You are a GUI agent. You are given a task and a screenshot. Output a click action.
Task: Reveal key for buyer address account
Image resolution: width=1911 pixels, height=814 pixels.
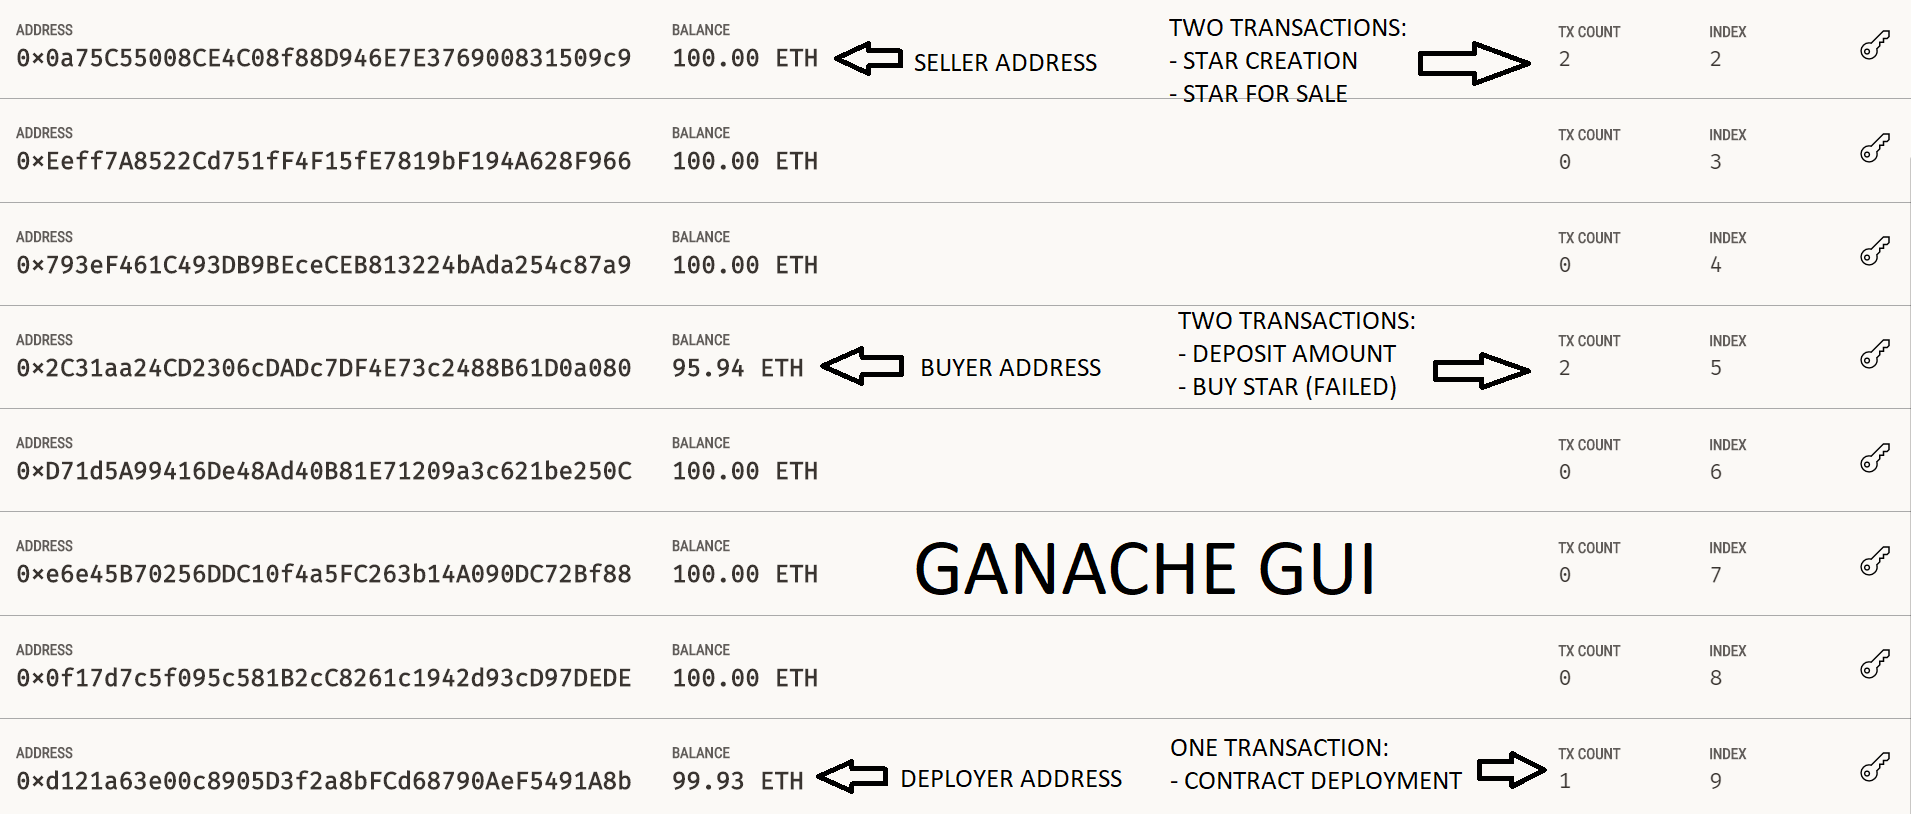point(1874,354)
